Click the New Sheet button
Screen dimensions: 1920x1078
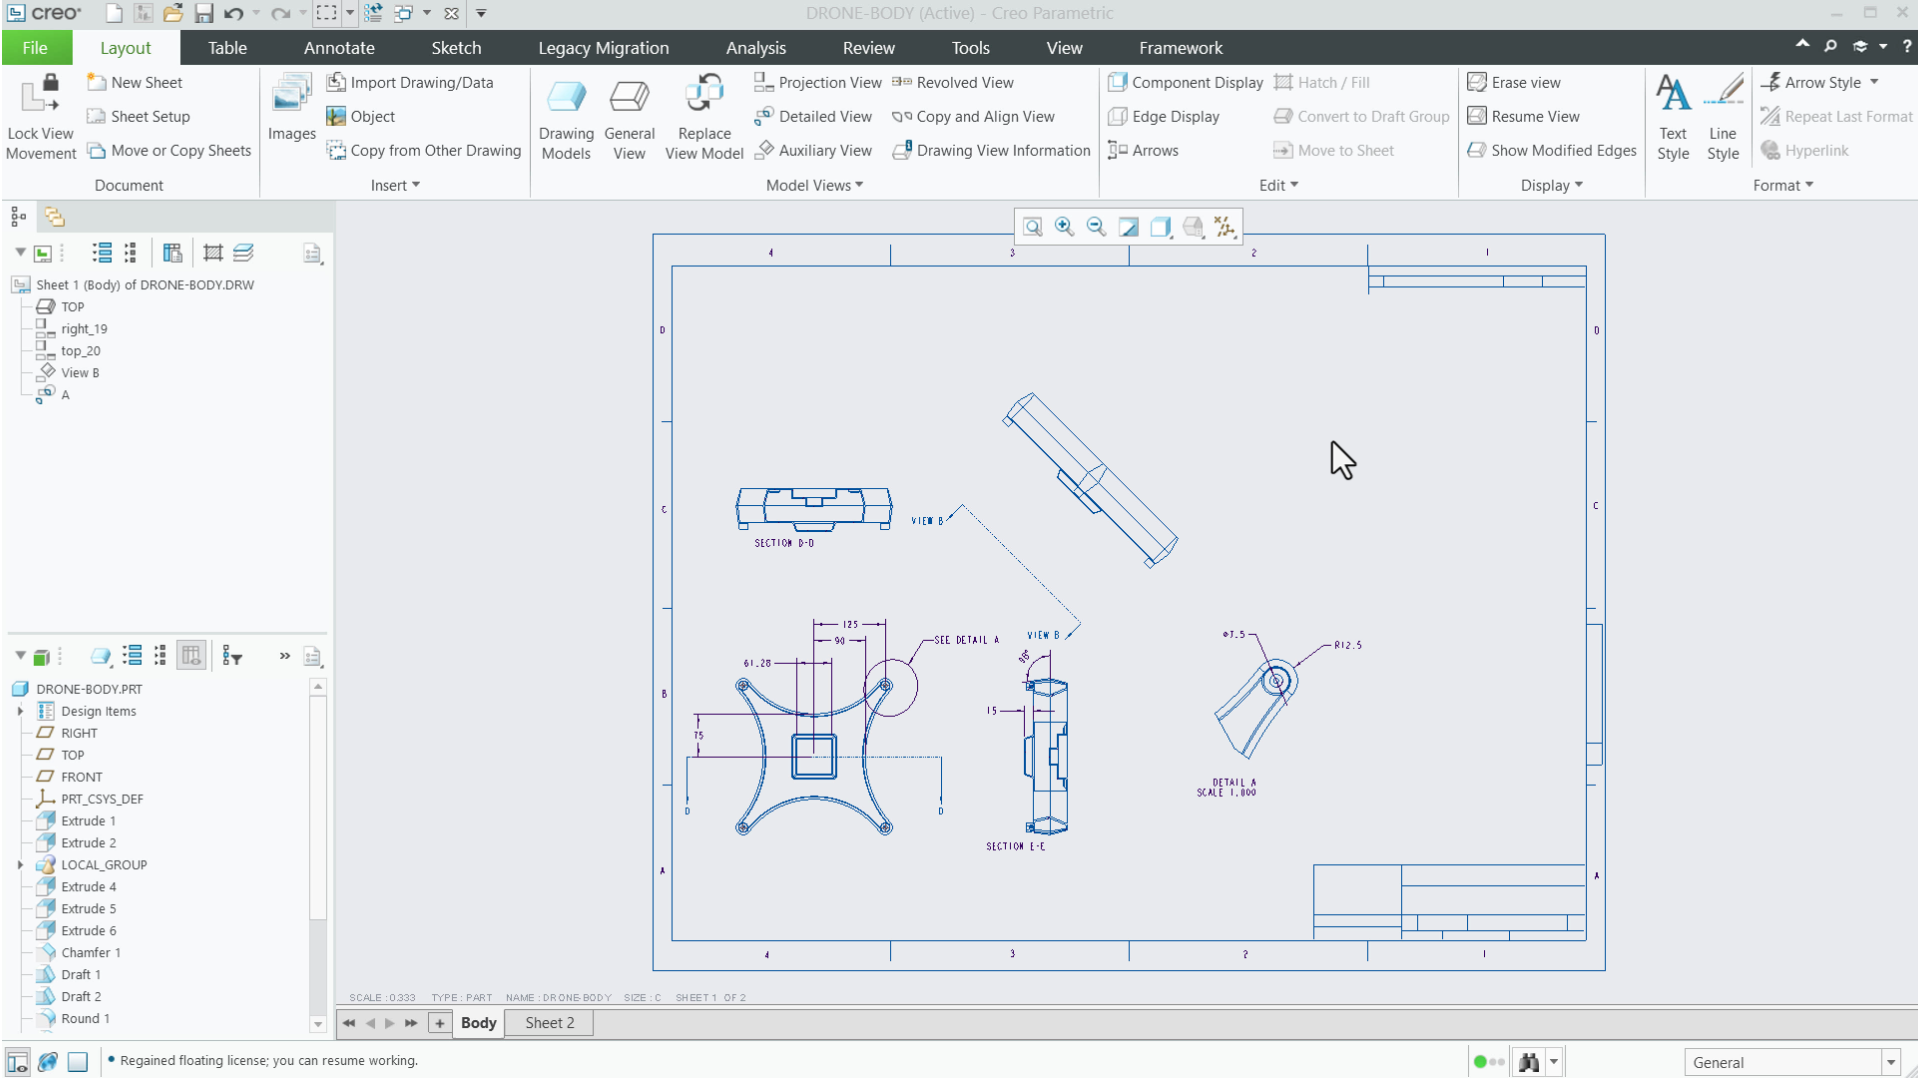[135, 82]
